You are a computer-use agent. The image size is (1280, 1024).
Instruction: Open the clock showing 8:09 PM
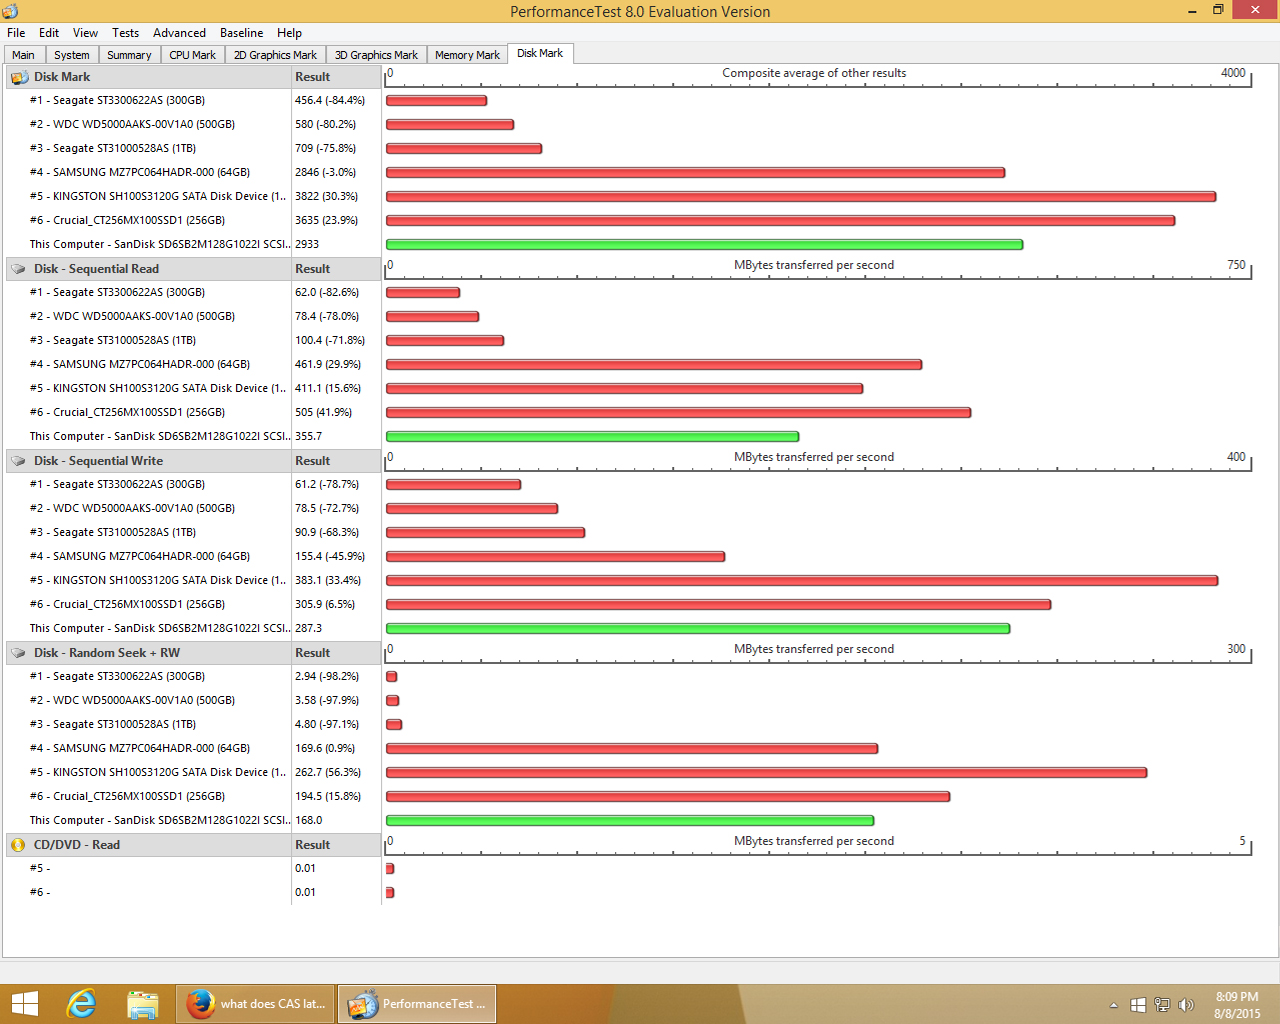[x=1237, y=1005]
